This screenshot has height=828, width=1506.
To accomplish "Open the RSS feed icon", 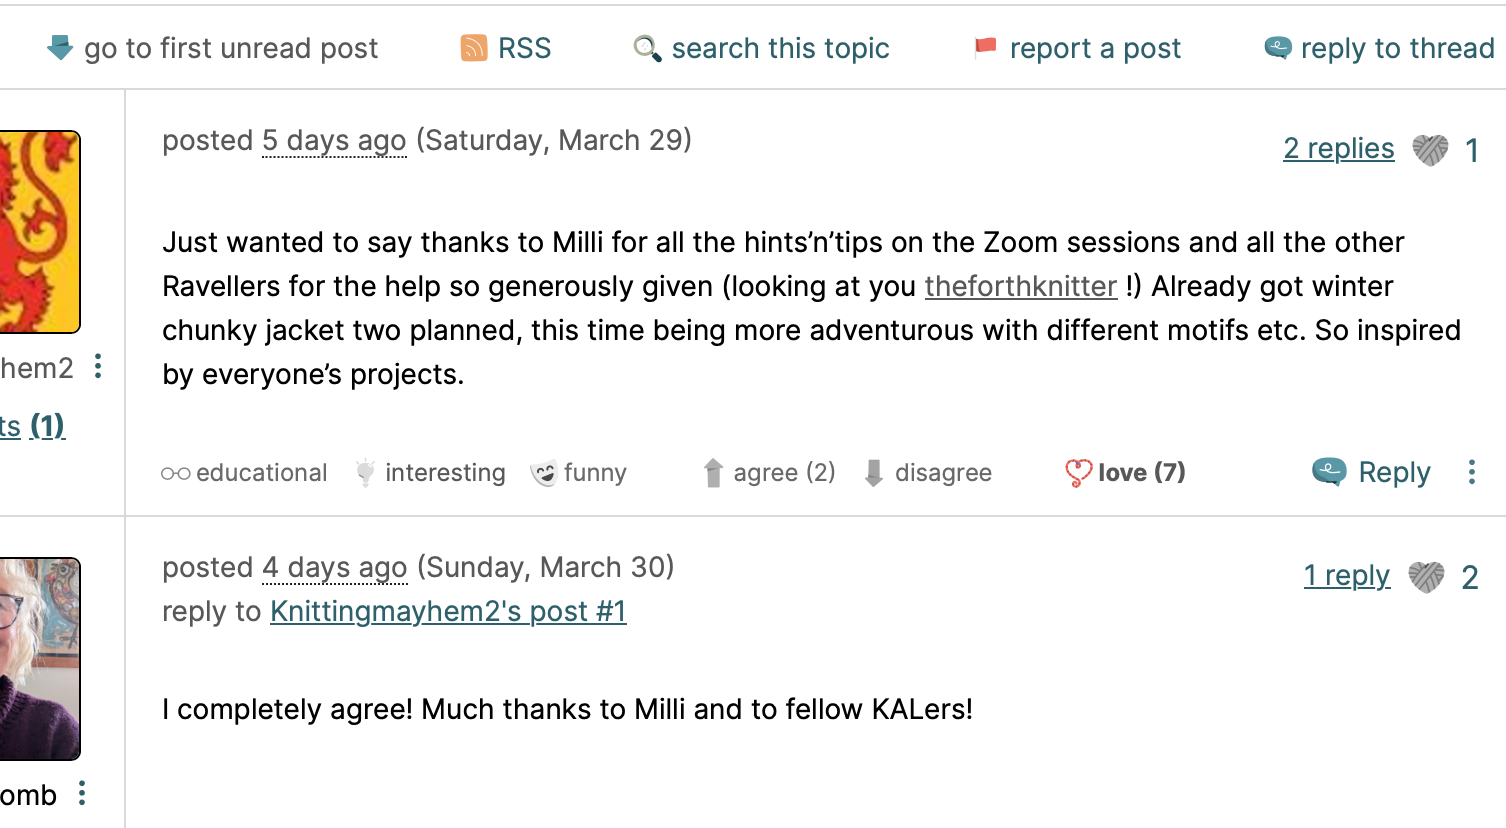I will (473, 47).
